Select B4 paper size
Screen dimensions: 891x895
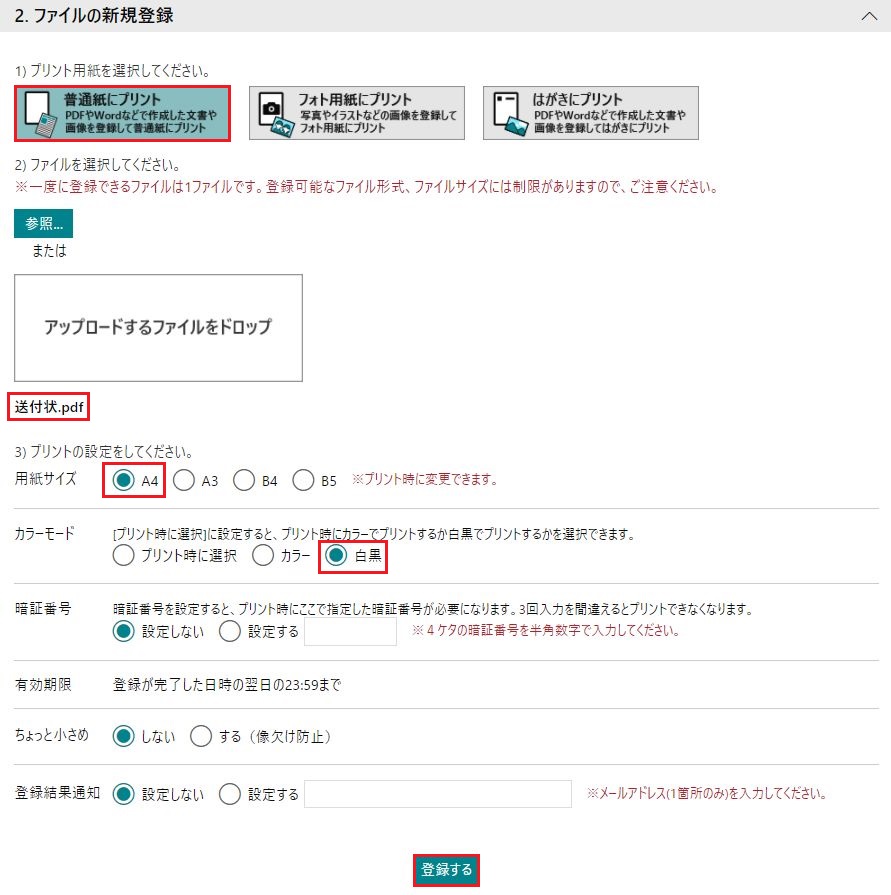pos(244,481)
